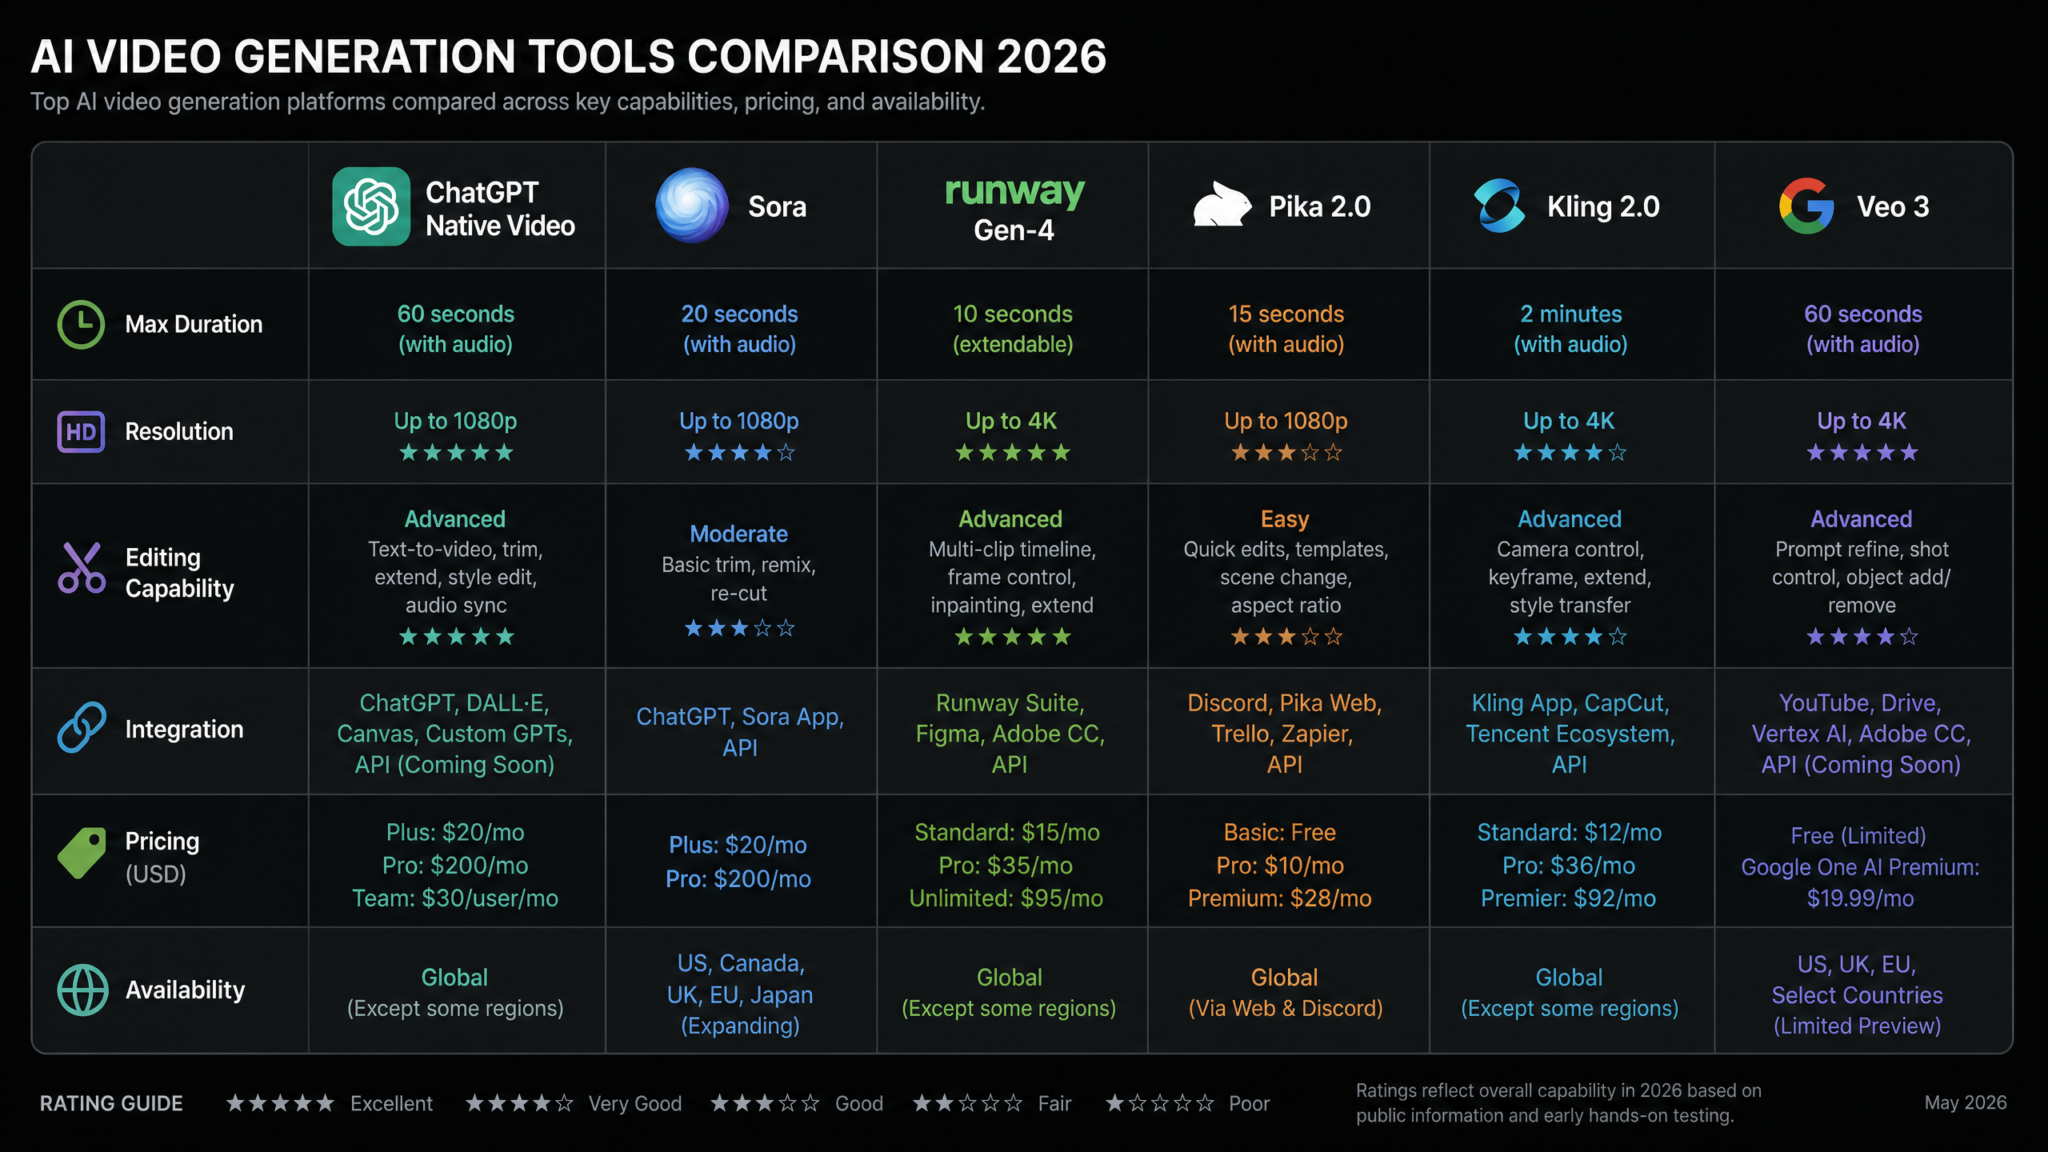This screenshot has height=1152, width=2048.
Task: Click Pika's 'Easy' editing label
Action: [1285, 520]
